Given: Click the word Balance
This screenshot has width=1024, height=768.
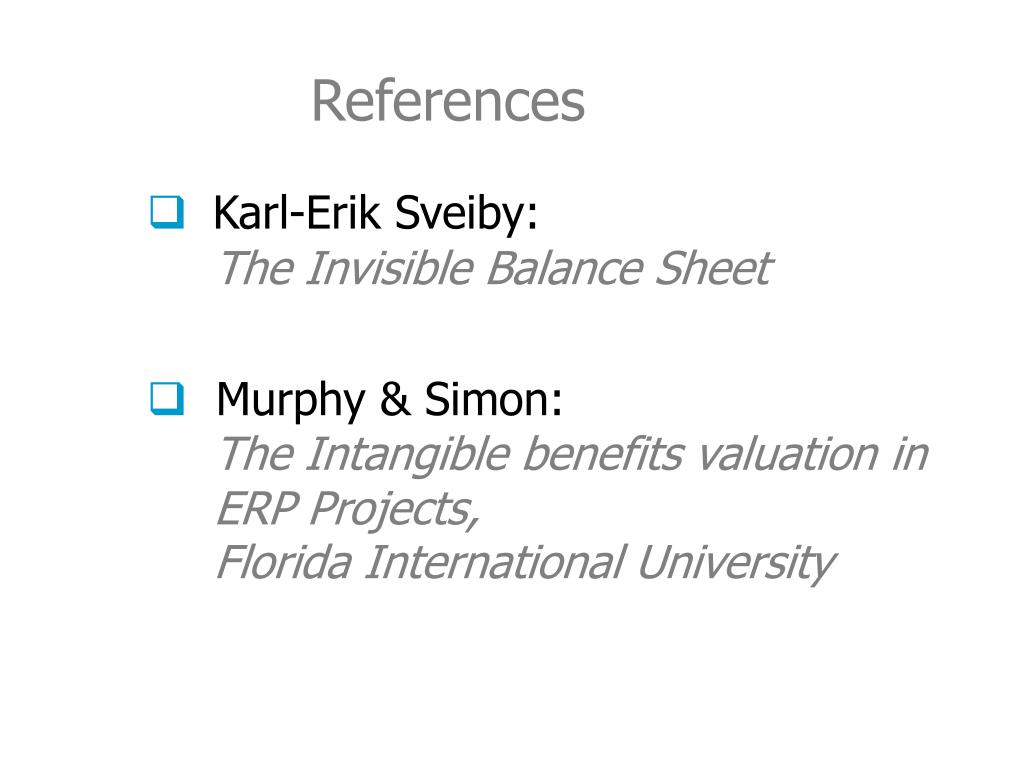Looking at the screenshot, I should 565,268.
